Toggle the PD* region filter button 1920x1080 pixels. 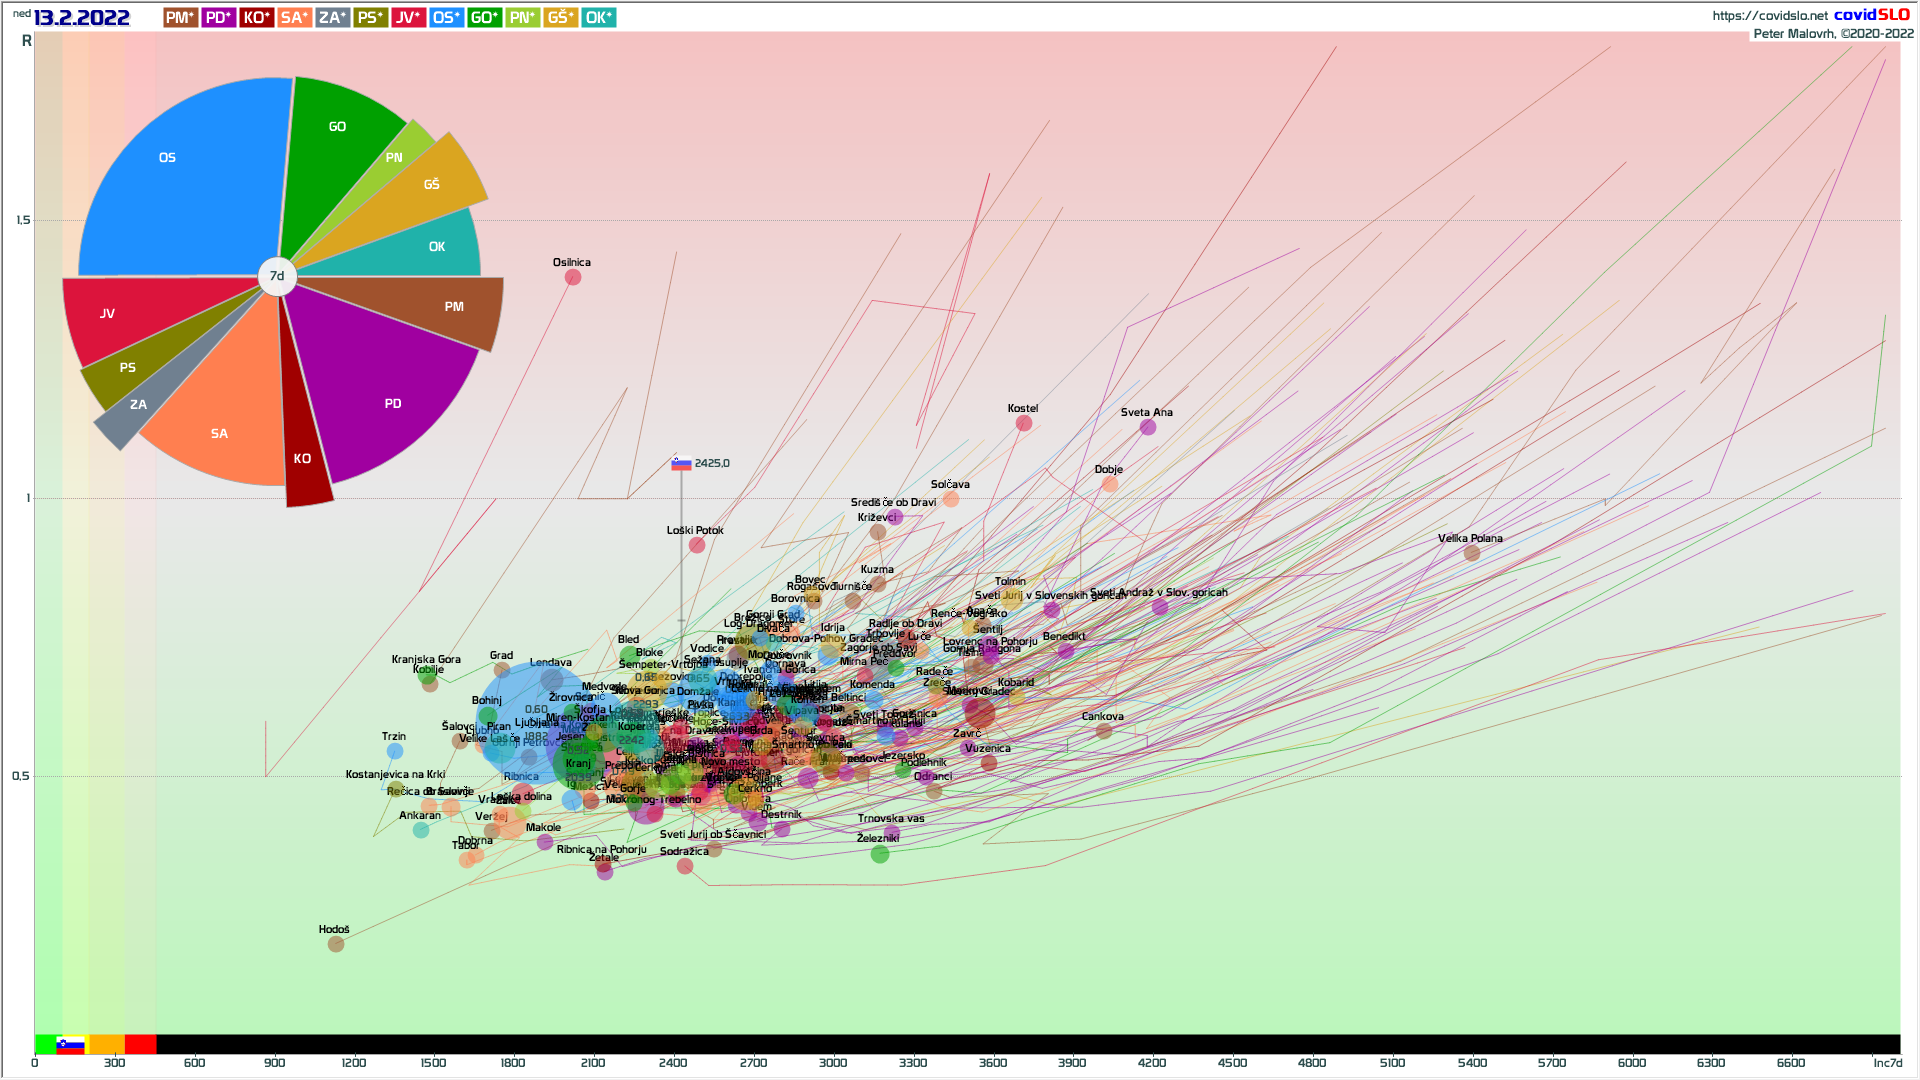218,18
